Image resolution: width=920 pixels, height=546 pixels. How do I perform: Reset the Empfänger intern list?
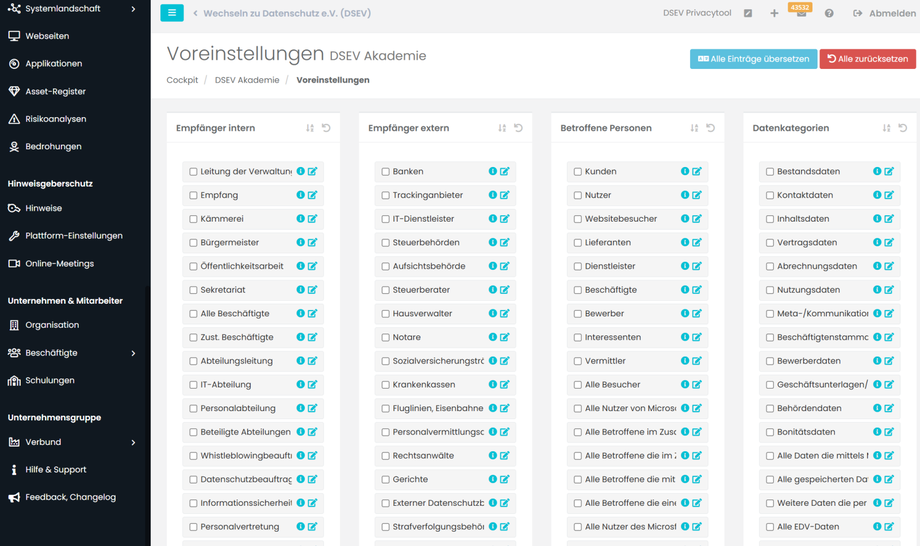point(326,128)
